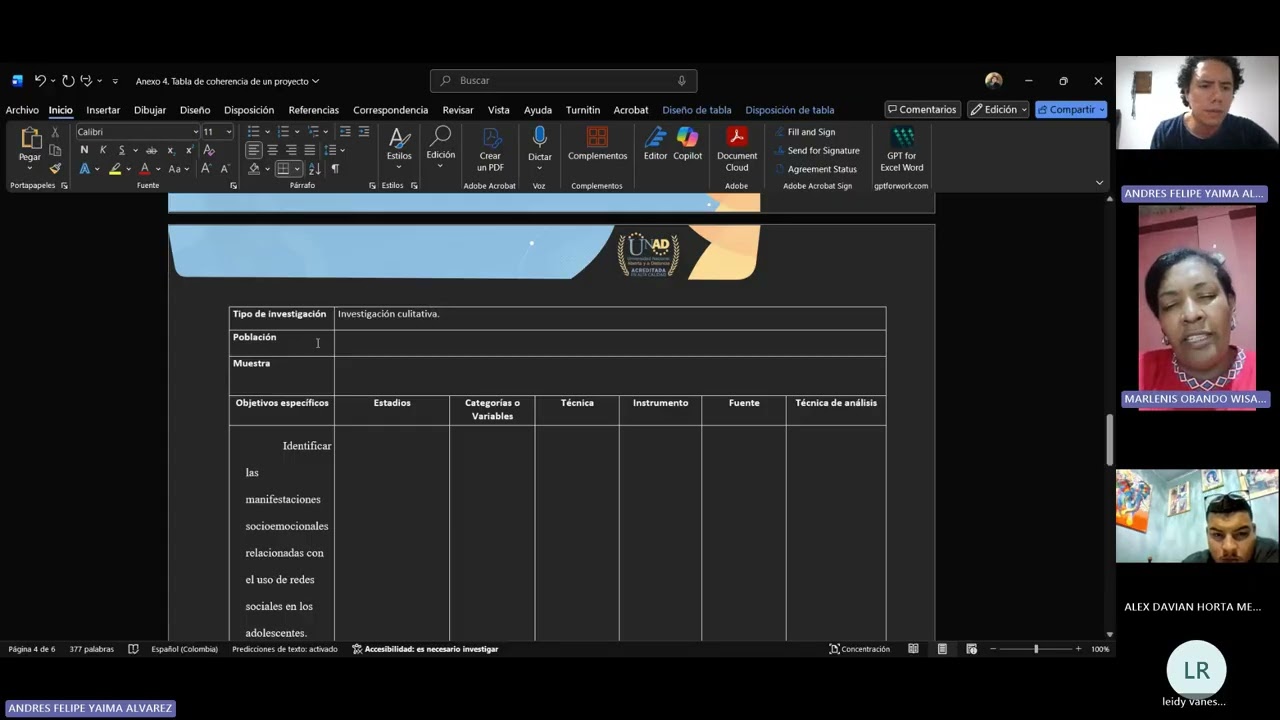Click Send for Signature
Image resolution: width=1280 pixels, height=720 pixels.
pyautogui.click(x=816, y=151)
